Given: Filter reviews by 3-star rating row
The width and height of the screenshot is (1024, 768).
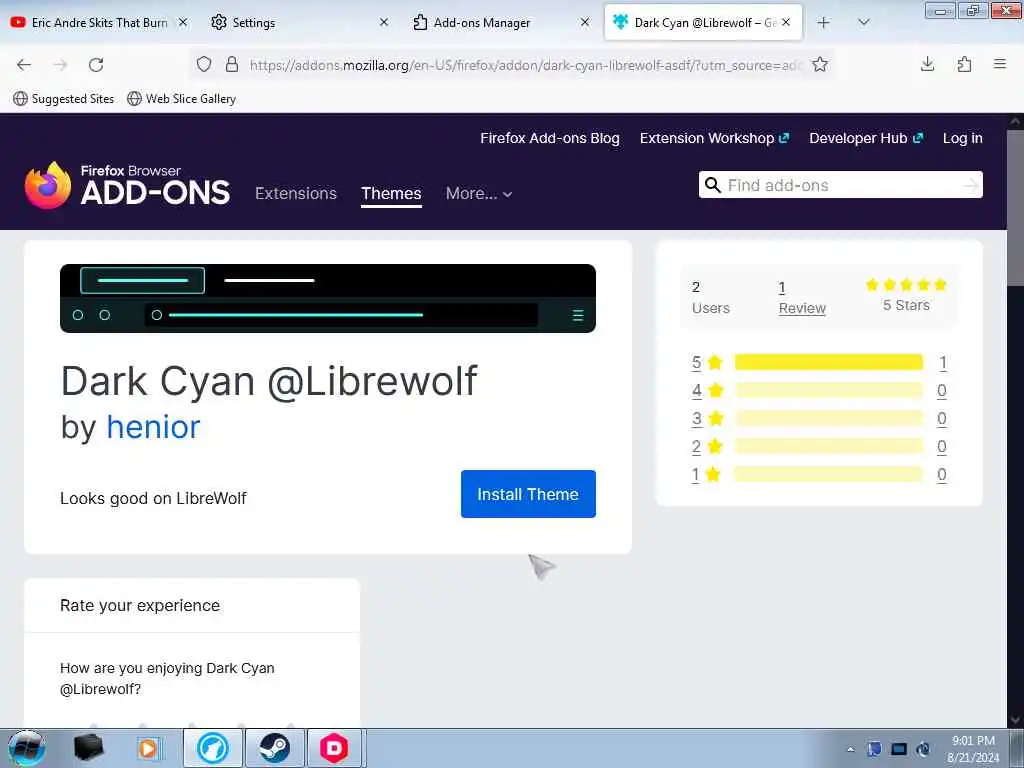Looking at the screenshot, I should coord(819,419).
